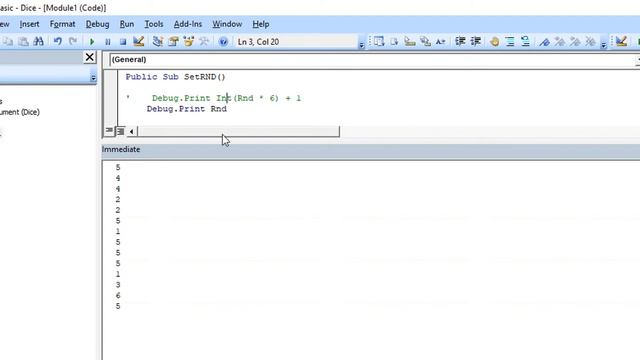
Task: Toggle a bookmark with the blue flag icon
Action: pyautogui.click(x=544, y=42)
